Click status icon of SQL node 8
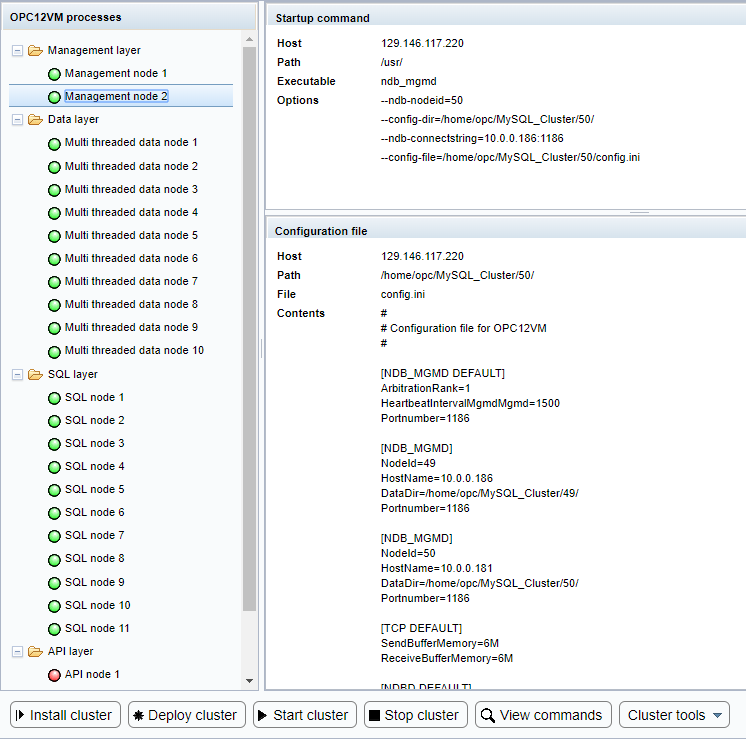 click(54, 560)
